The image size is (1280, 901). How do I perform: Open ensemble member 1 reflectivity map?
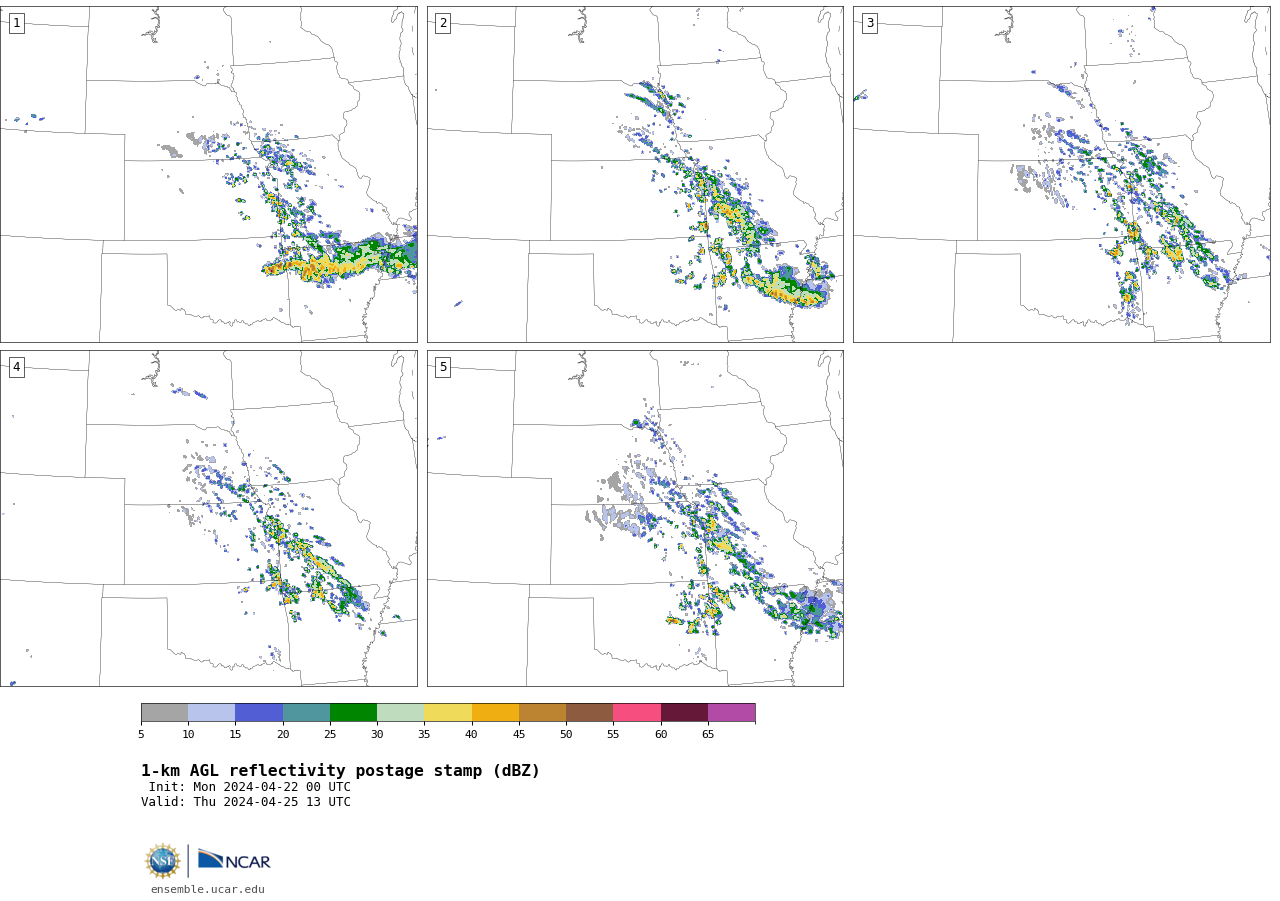[209, 174]
